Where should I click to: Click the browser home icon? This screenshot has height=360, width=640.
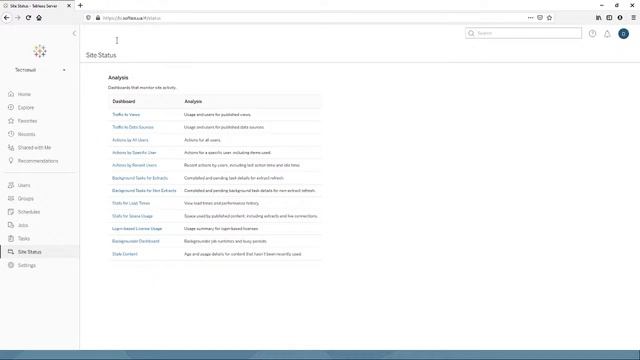tap(39, 18)
